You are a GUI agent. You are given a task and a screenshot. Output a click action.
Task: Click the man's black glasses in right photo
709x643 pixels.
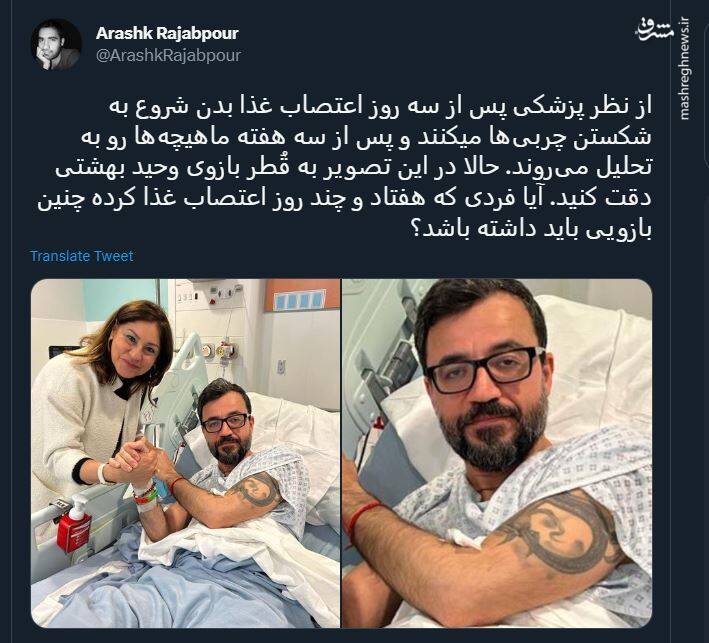pyautogui.click(x=485, y=369)
